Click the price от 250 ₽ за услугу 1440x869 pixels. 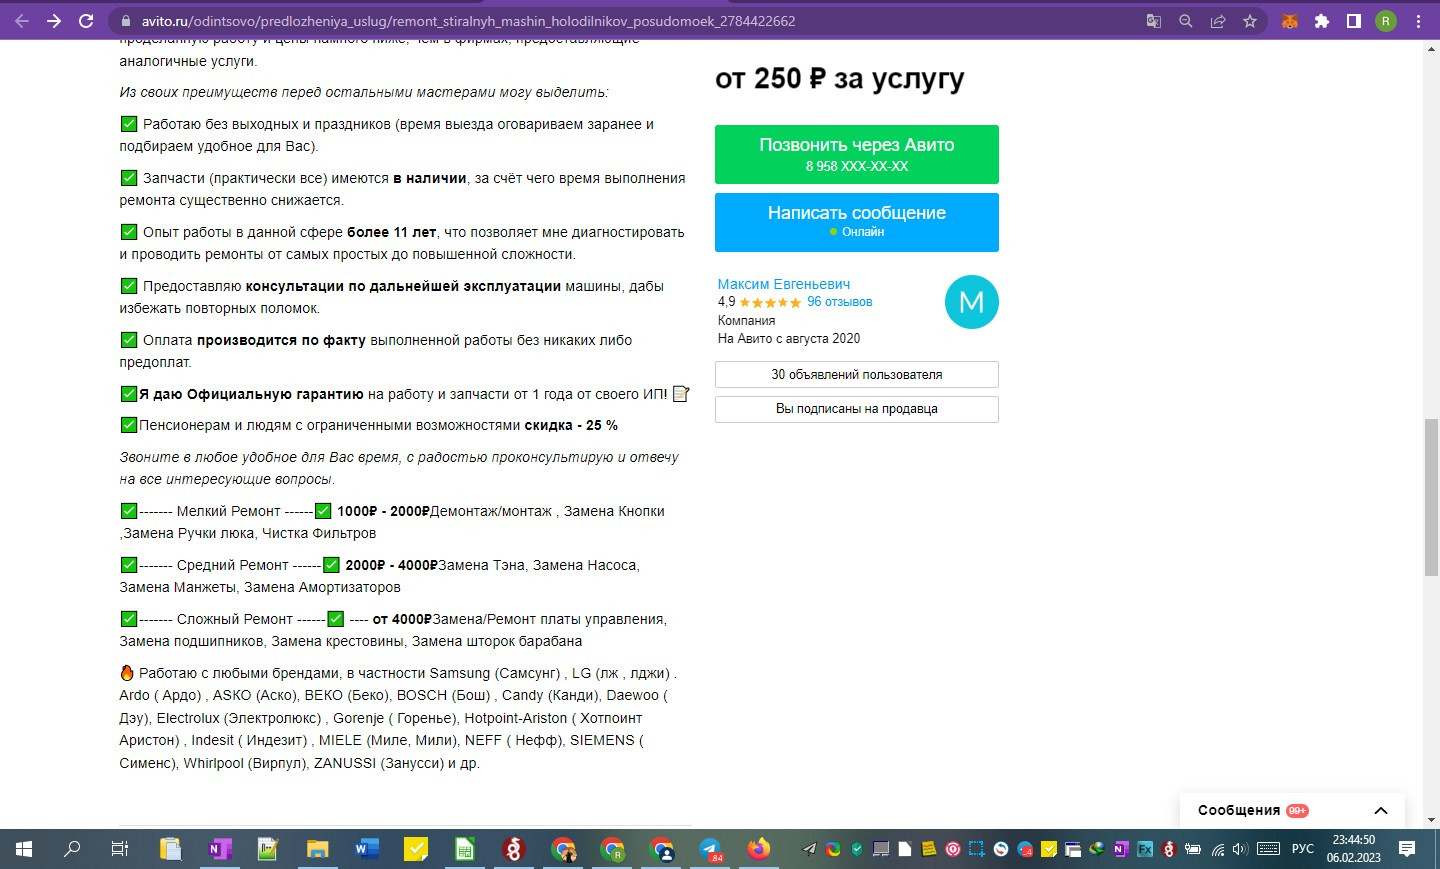click(x=840, y=79)
